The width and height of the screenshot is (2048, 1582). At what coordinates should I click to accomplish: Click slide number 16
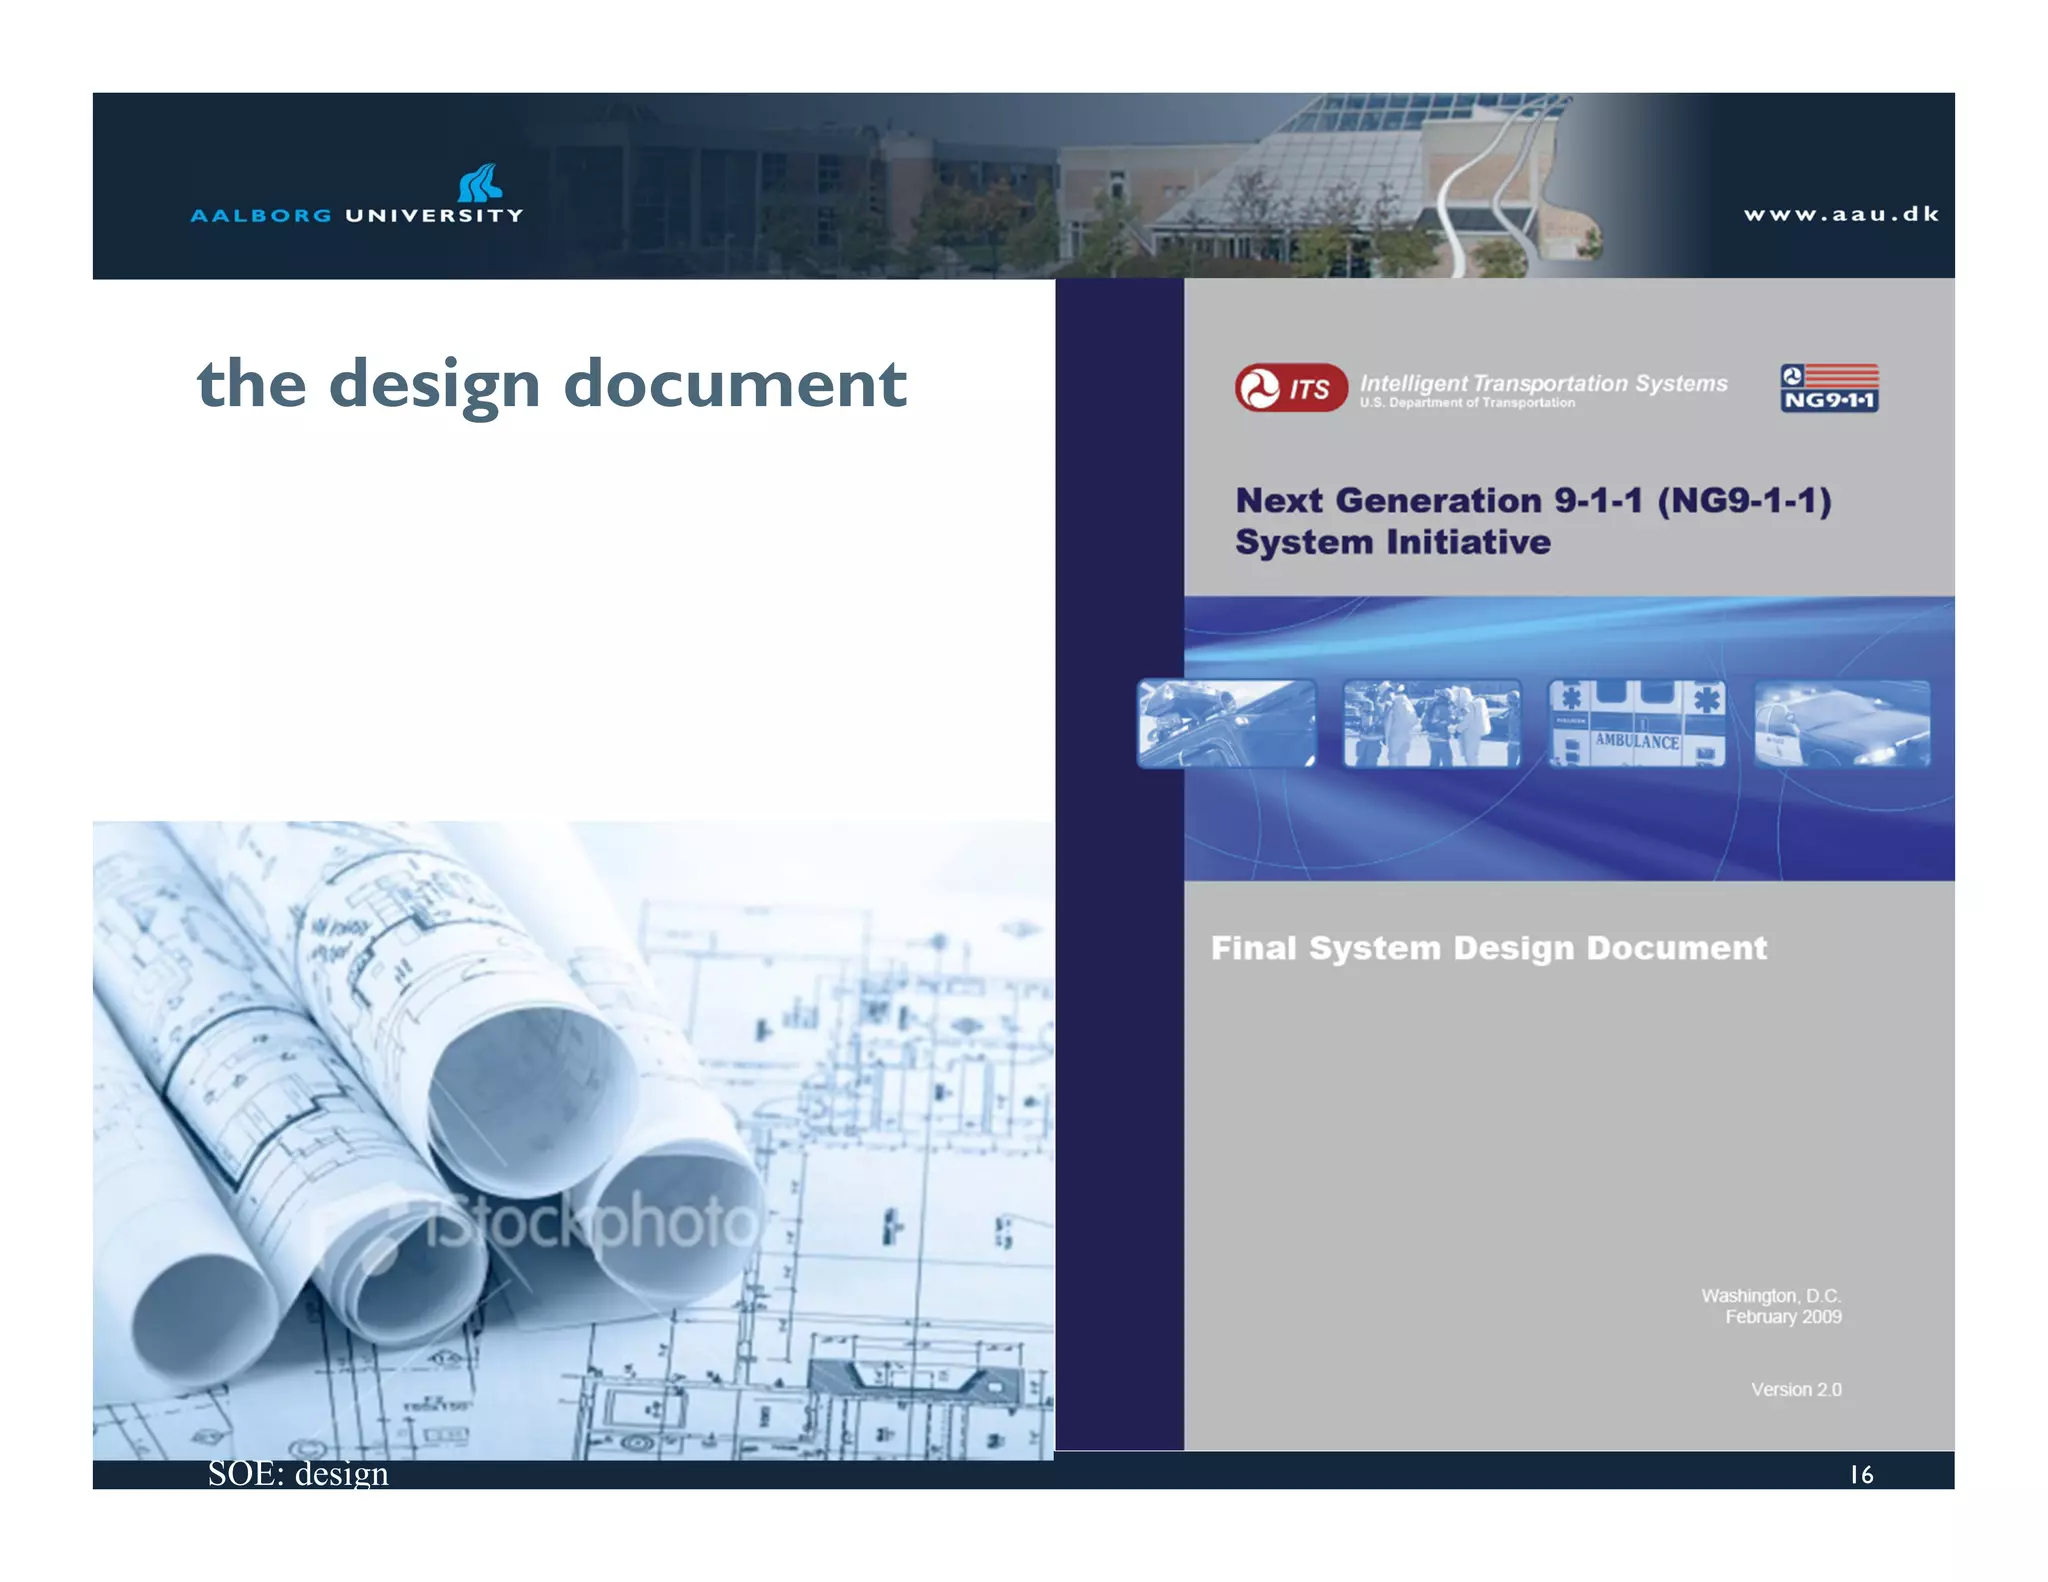coord(1861,1475)
